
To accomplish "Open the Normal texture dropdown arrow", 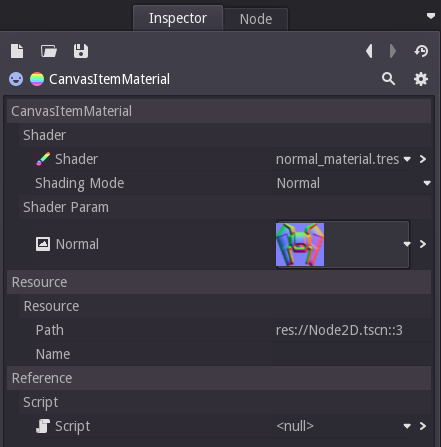I will pyautogui.click(x=407, y=244).
